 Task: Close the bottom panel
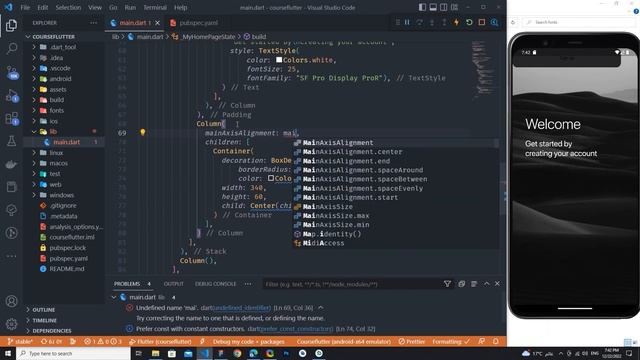click(497, 284)
